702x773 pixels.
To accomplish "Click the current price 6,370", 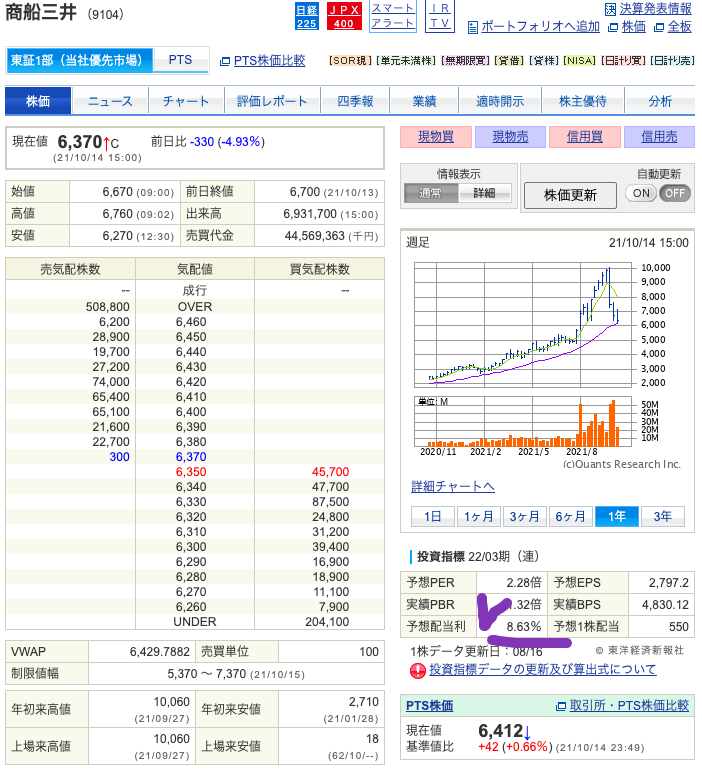I will coord(79,142).
